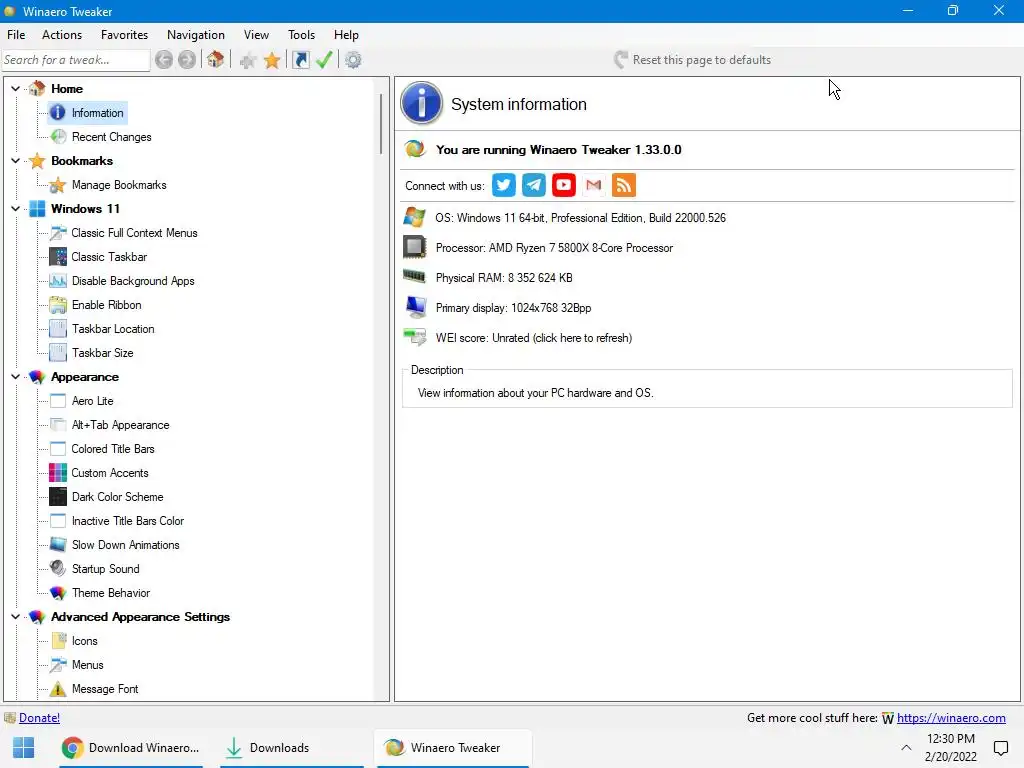Select Taskbar Location tree item
The width and height of the screenshot is (1024, 768).
(113, 329)
